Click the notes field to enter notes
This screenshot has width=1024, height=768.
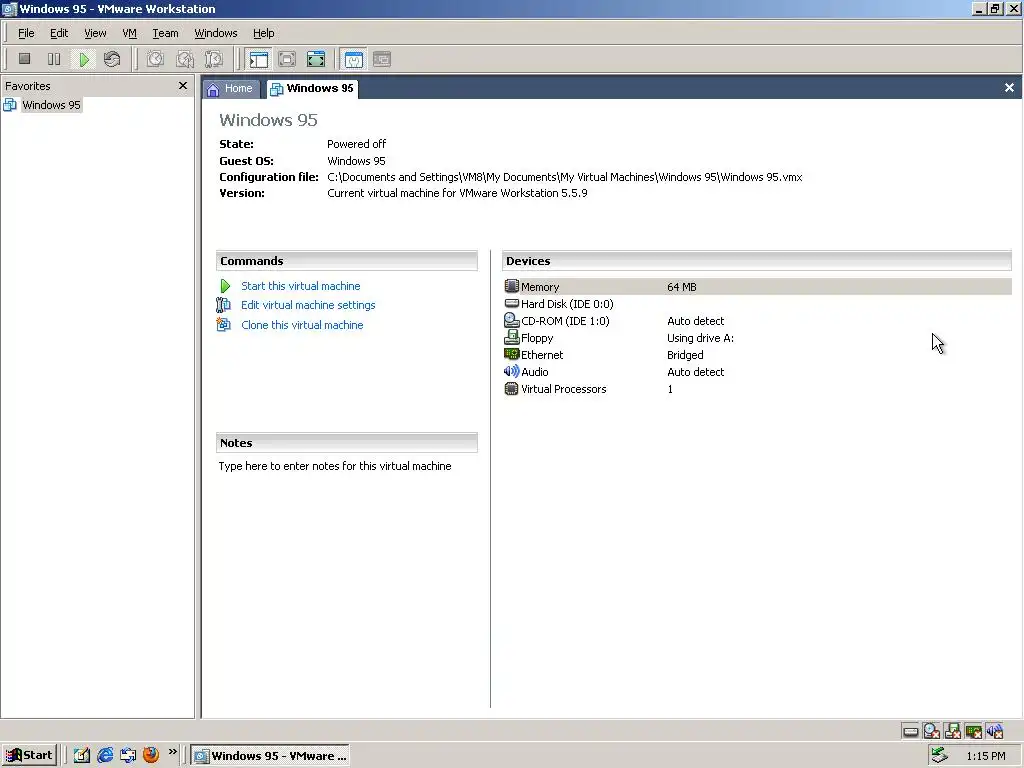335,466
